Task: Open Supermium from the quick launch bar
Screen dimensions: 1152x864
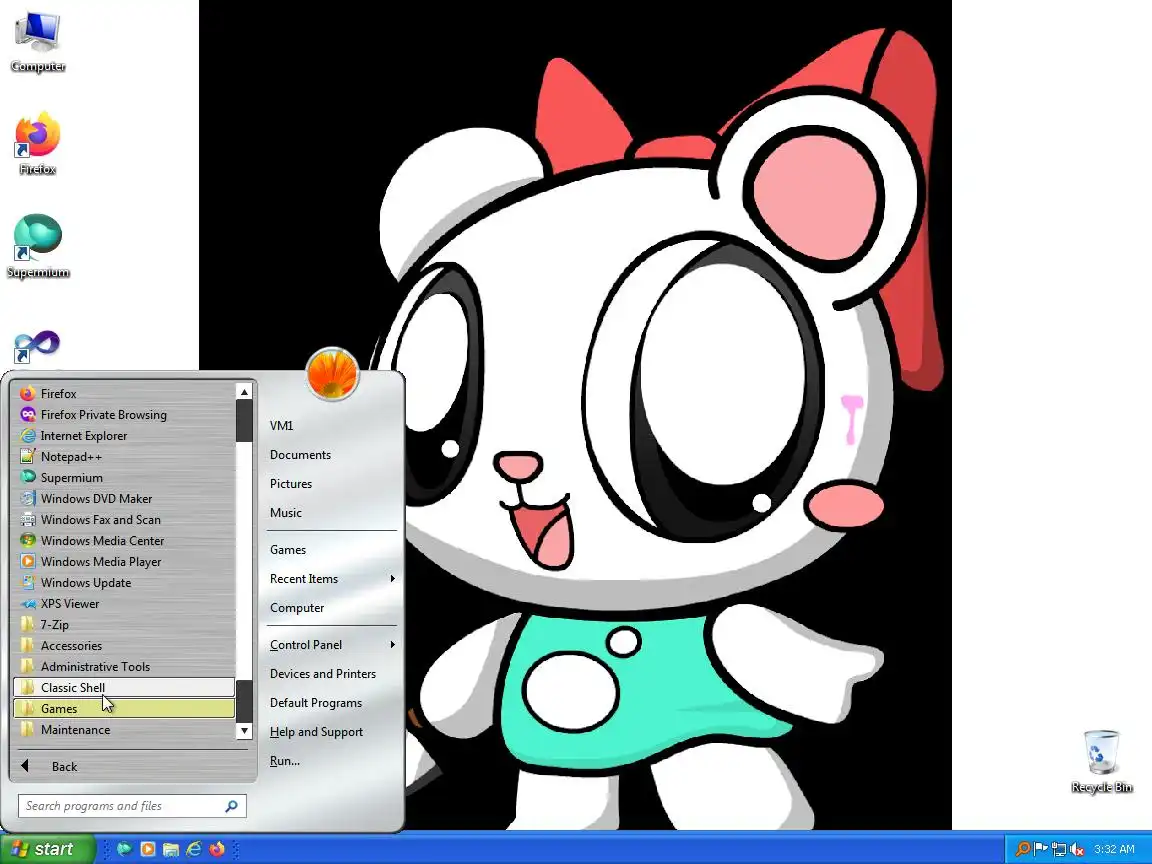Action: point(124,849)
